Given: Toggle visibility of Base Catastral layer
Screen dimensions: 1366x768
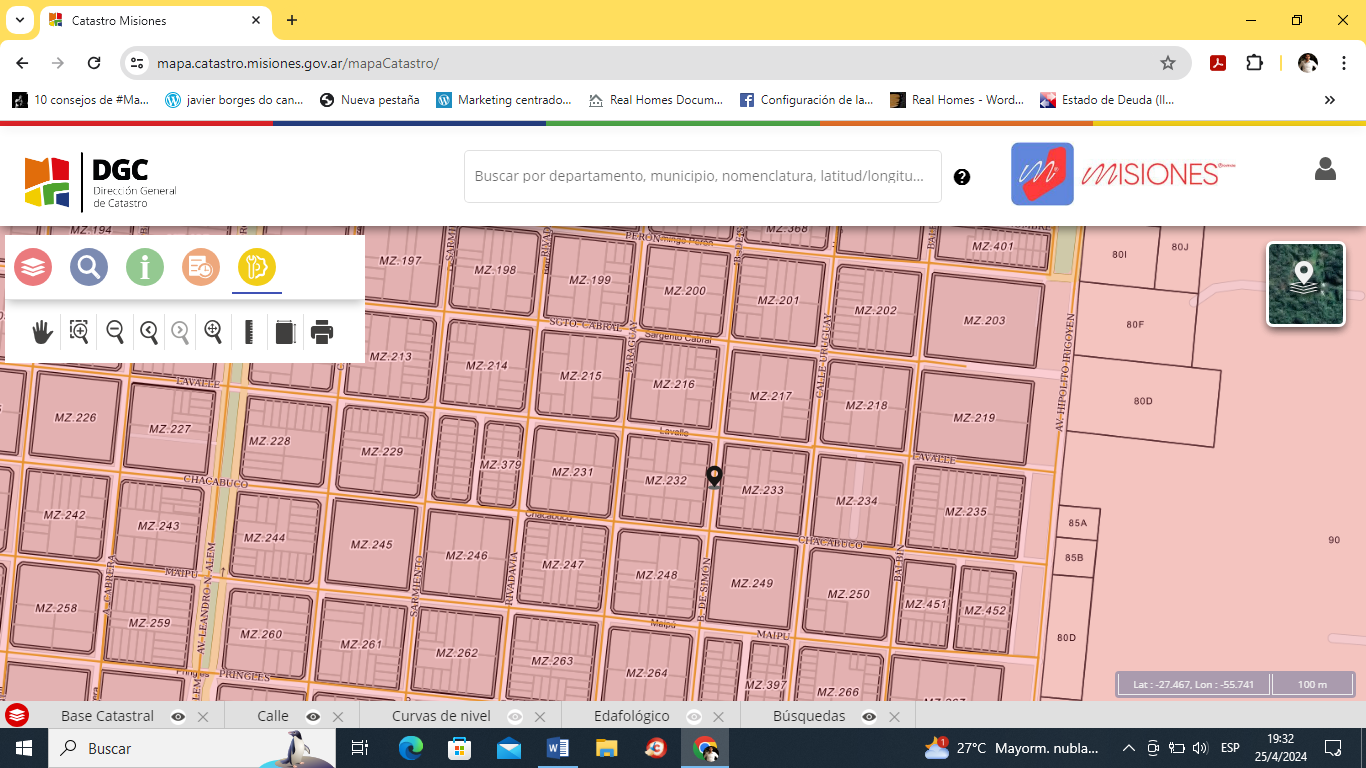Looking at the screenshot, I should coord(178,716).
